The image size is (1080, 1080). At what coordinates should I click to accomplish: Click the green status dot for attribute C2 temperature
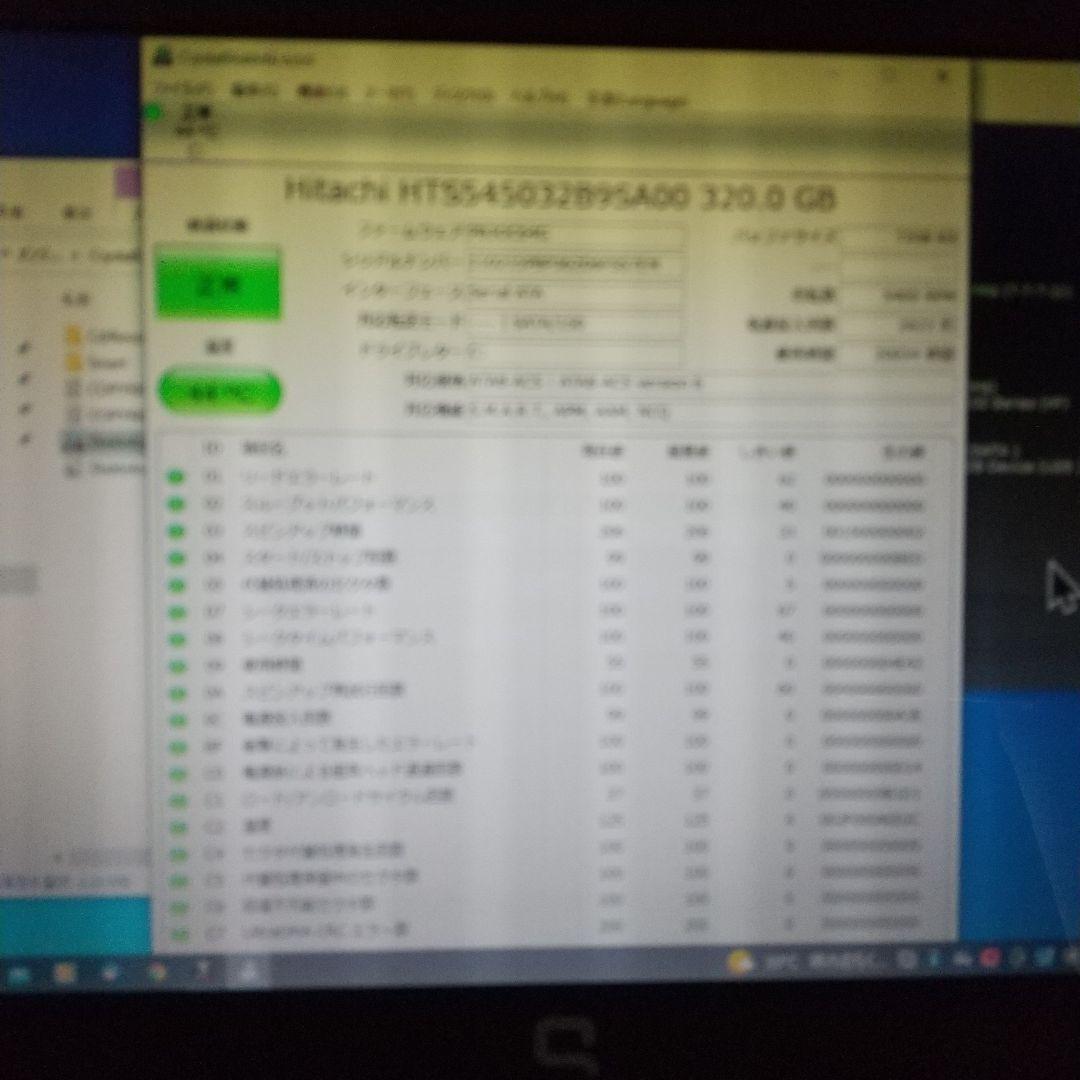[179, 827]
